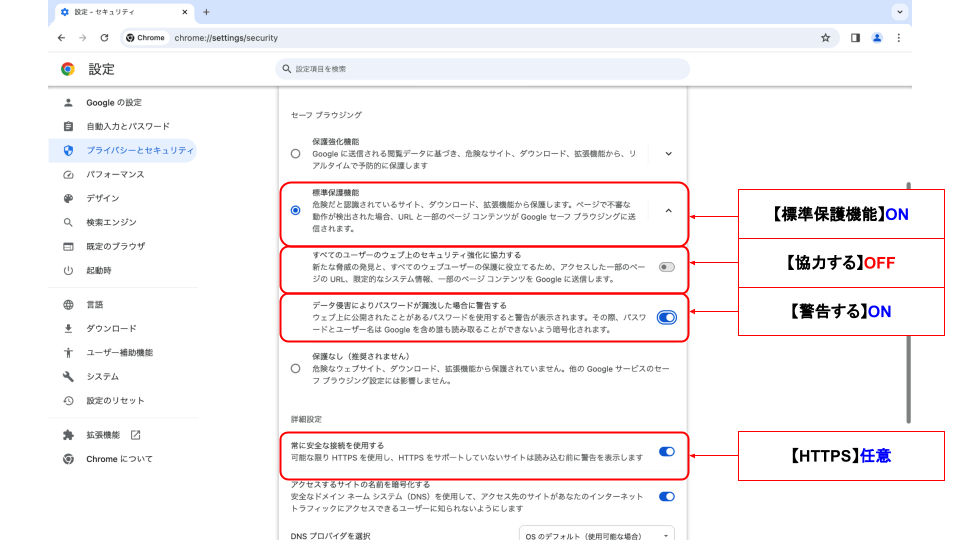Click the 設定項目を検索 search field
Image resolution: width=960 pixels, height=540 pixels.
(482, 69)
